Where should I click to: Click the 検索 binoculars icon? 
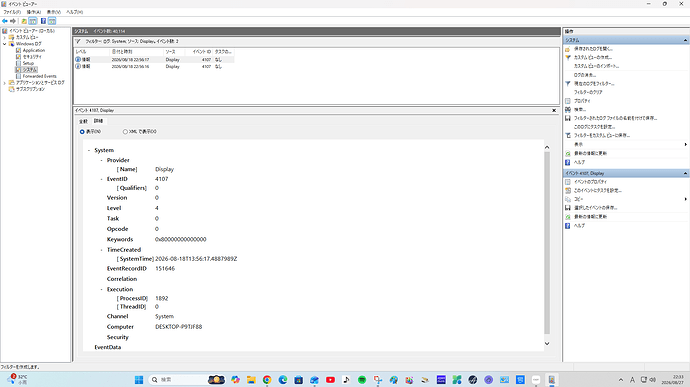[568, 110]
